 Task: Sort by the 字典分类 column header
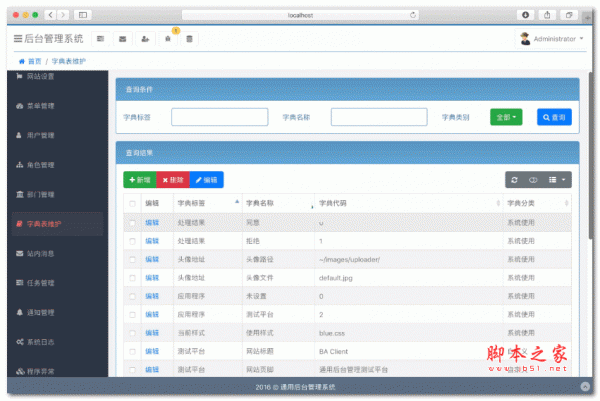click(x=537, y=203)
